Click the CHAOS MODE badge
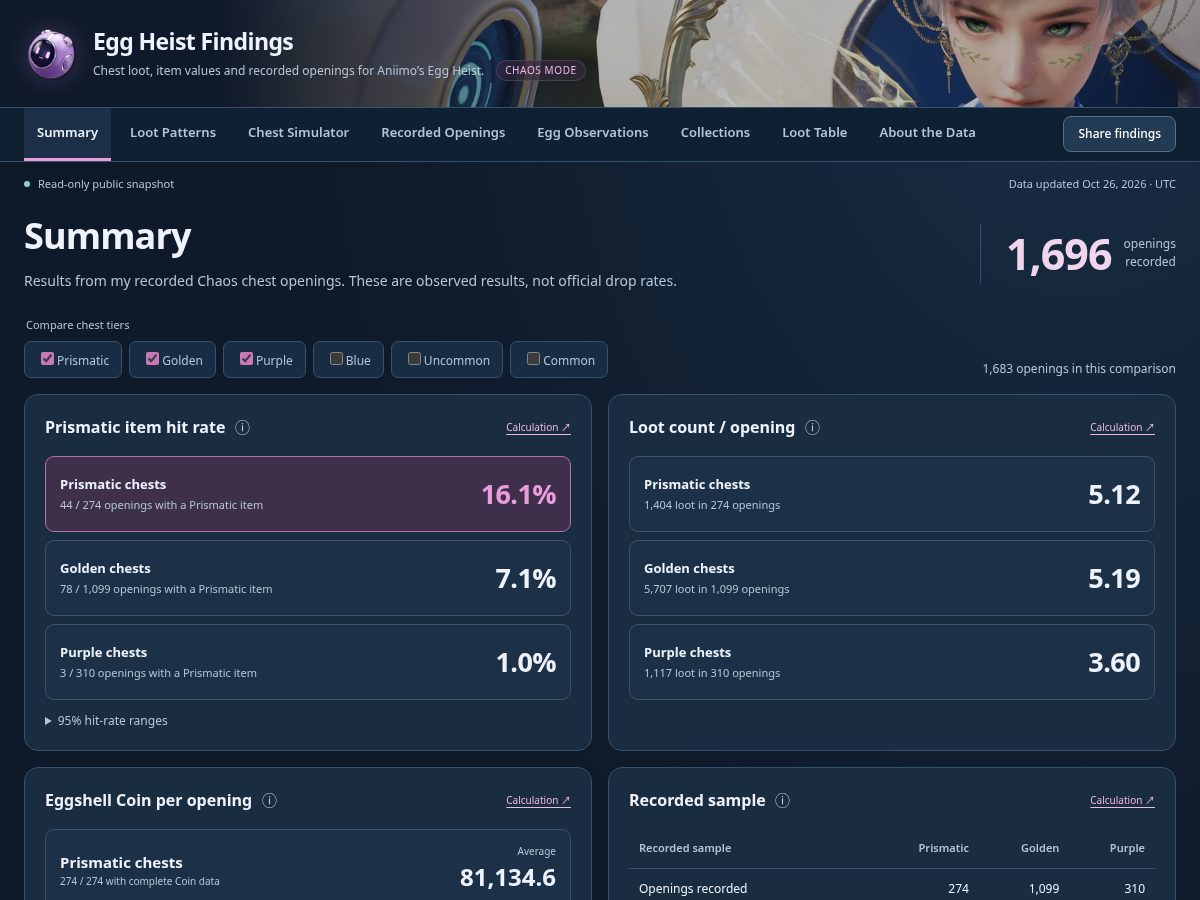The width and height of the screenshot is (1200, 900). coord(541,71)
